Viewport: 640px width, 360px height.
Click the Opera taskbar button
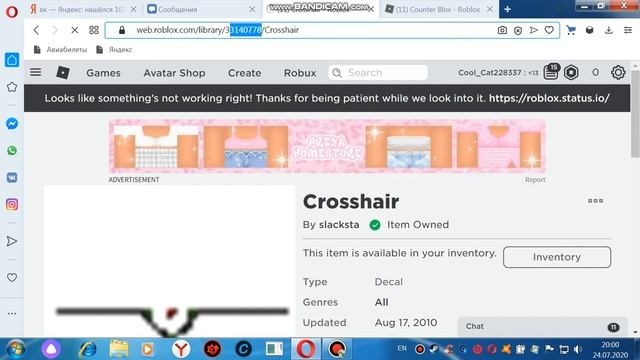306,349
